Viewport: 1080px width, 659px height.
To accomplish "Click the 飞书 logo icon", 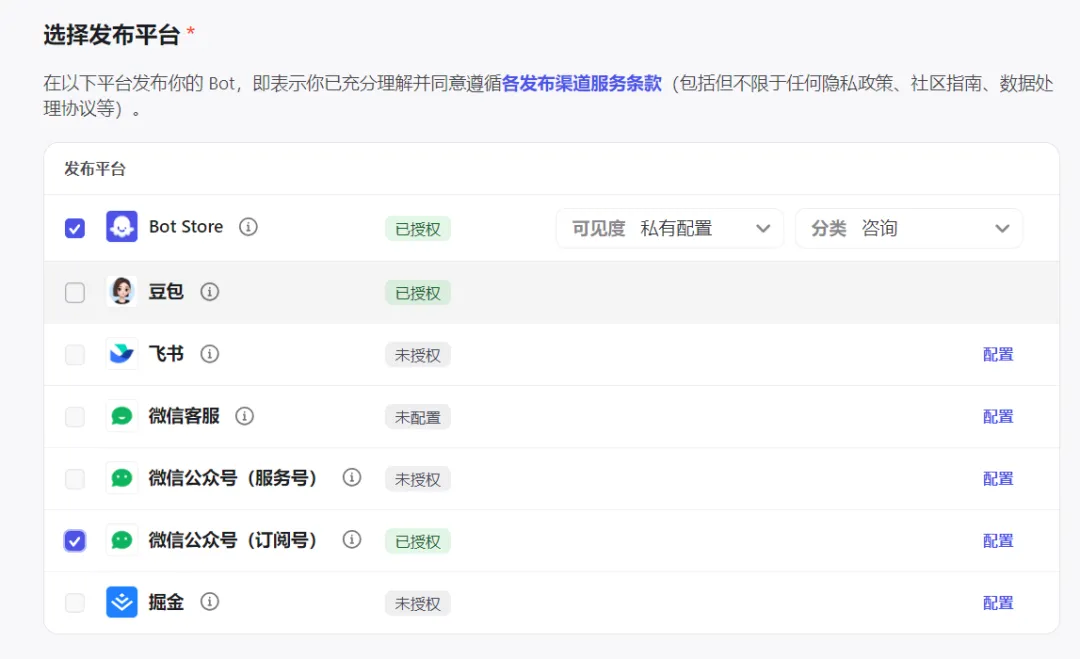I will point(122,354).
